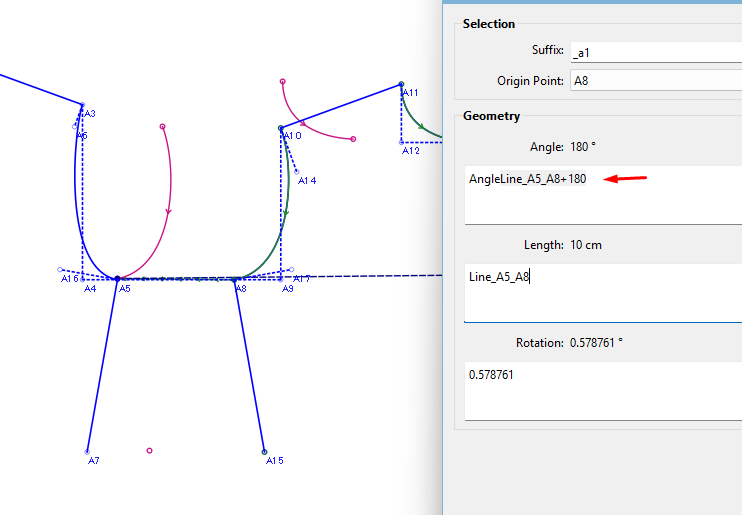The width and height of the screenshot is (742, 515).
Task: Click the Rotation formula field
Action: 603,390
